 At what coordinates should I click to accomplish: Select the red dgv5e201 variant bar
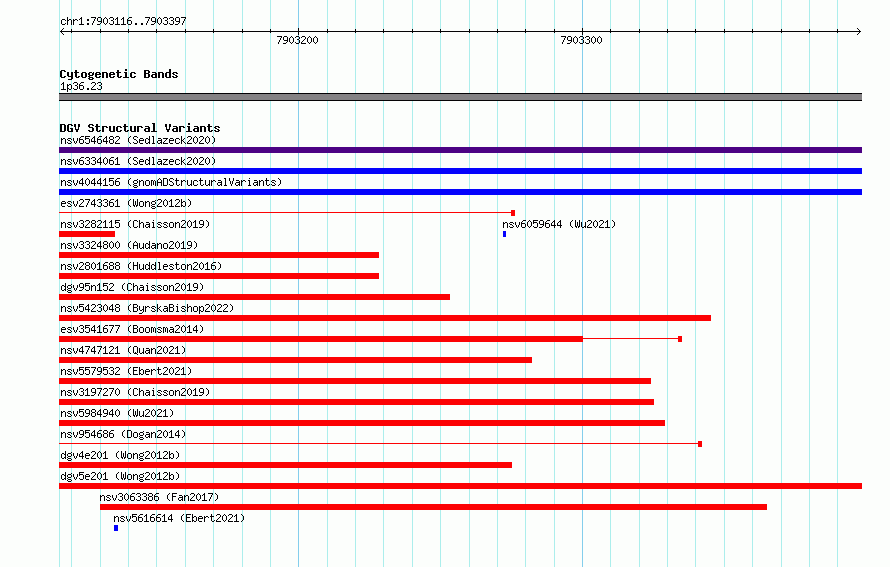(460, 486)
